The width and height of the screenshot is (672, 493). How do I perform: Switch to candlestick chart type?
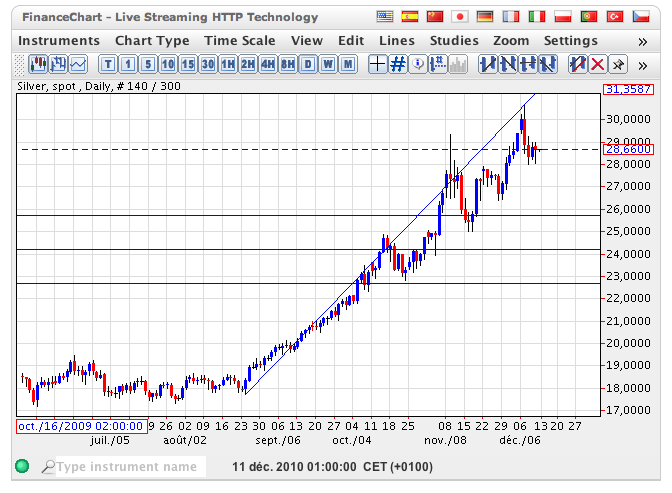pyautogui.click(x=39, y=64)
